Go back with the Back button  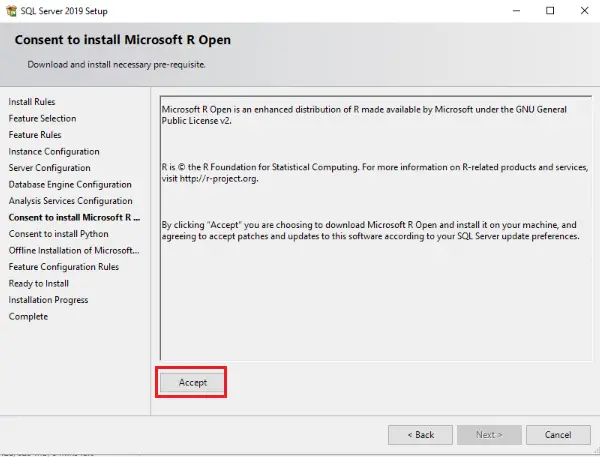(x=420, y=435)
